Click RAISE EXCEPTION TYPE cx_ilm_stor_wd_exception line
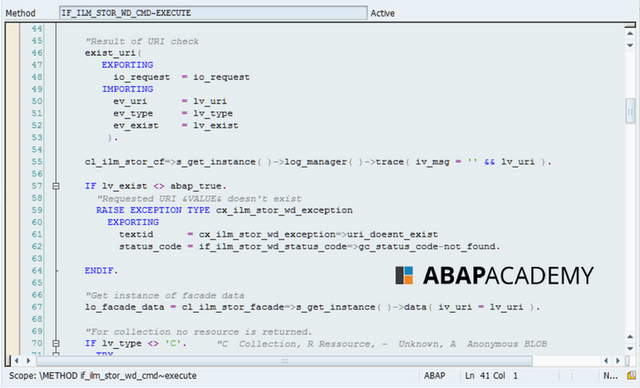 (x=224, y=210)
